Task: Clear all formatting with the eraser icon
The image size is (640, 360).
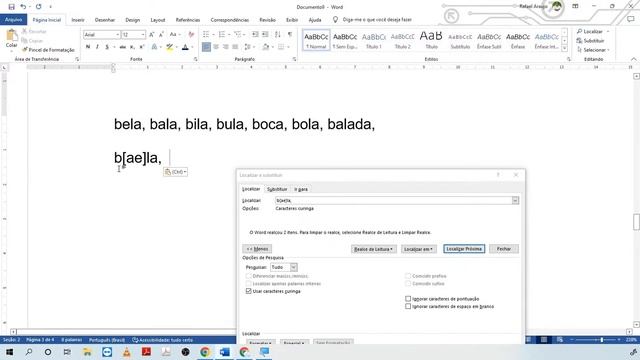Action: click(x=191, y=35)
